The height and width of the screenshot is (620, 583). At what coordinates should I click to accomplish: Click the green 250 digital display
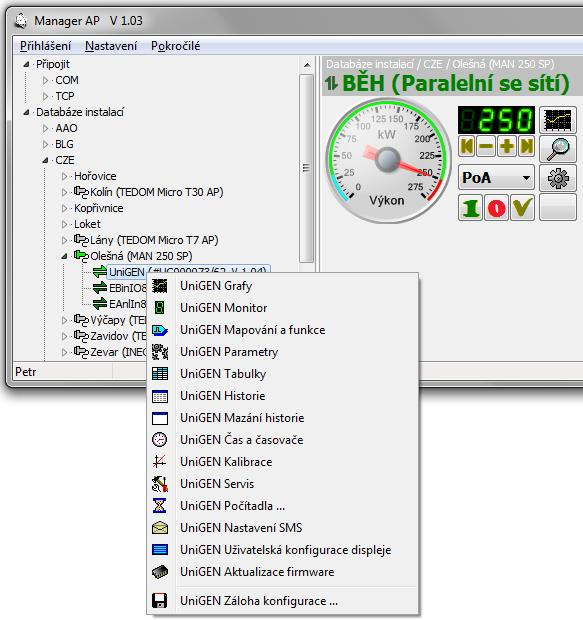point(496,120)
